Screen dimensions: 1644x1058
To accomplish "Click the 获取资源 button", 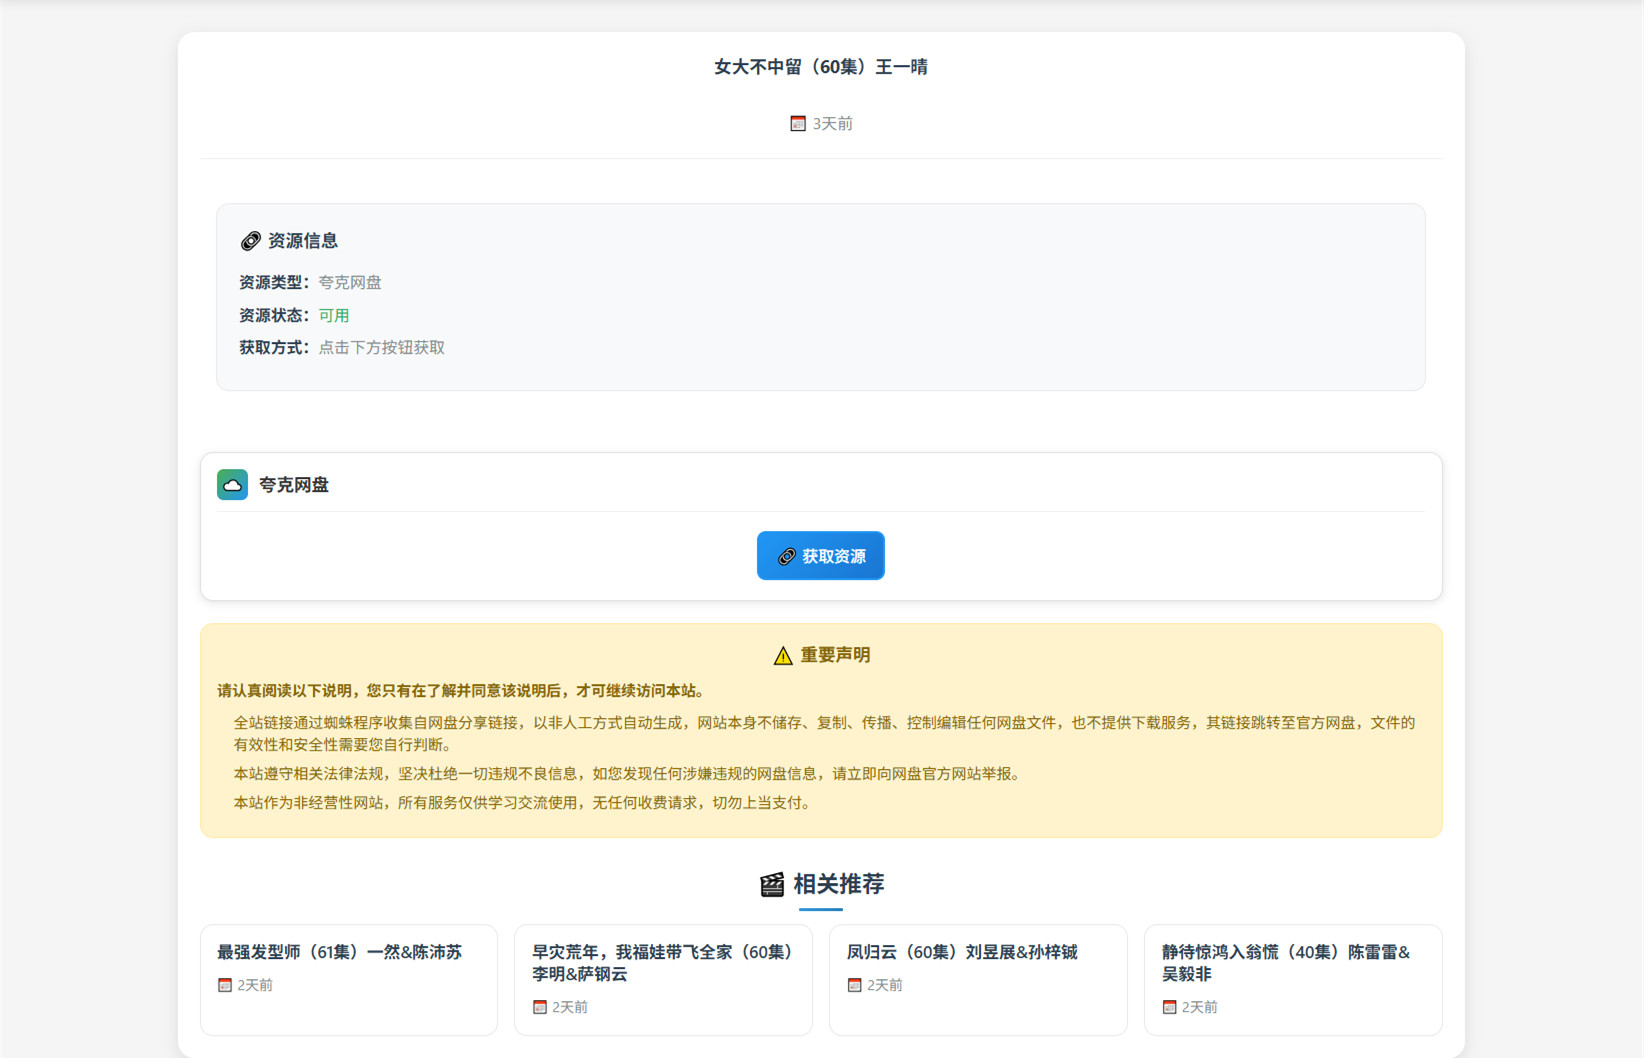I will tap(820, 556).
